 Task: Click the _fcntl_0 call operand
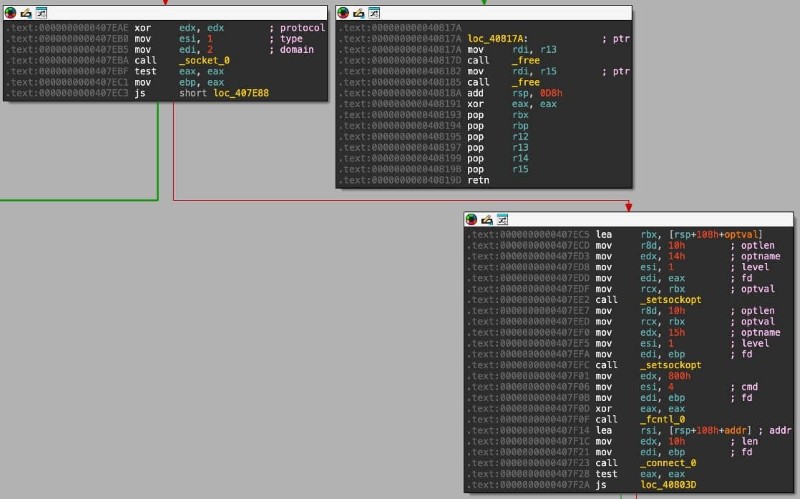pyautogui.click(x=663, y=419)
